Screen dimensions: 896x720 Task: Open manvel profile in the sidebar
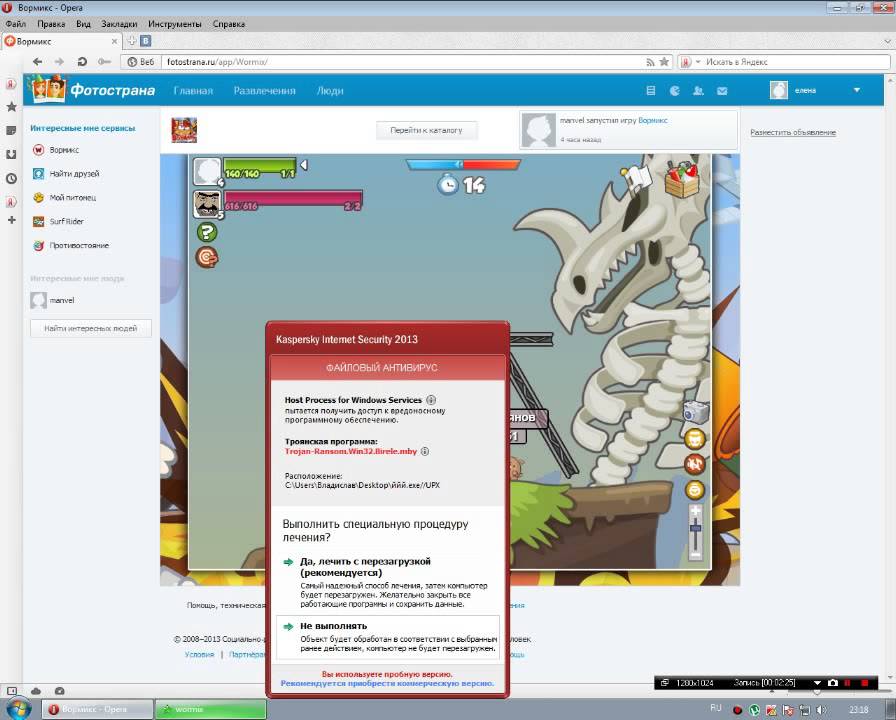click(x=53, y=300)
